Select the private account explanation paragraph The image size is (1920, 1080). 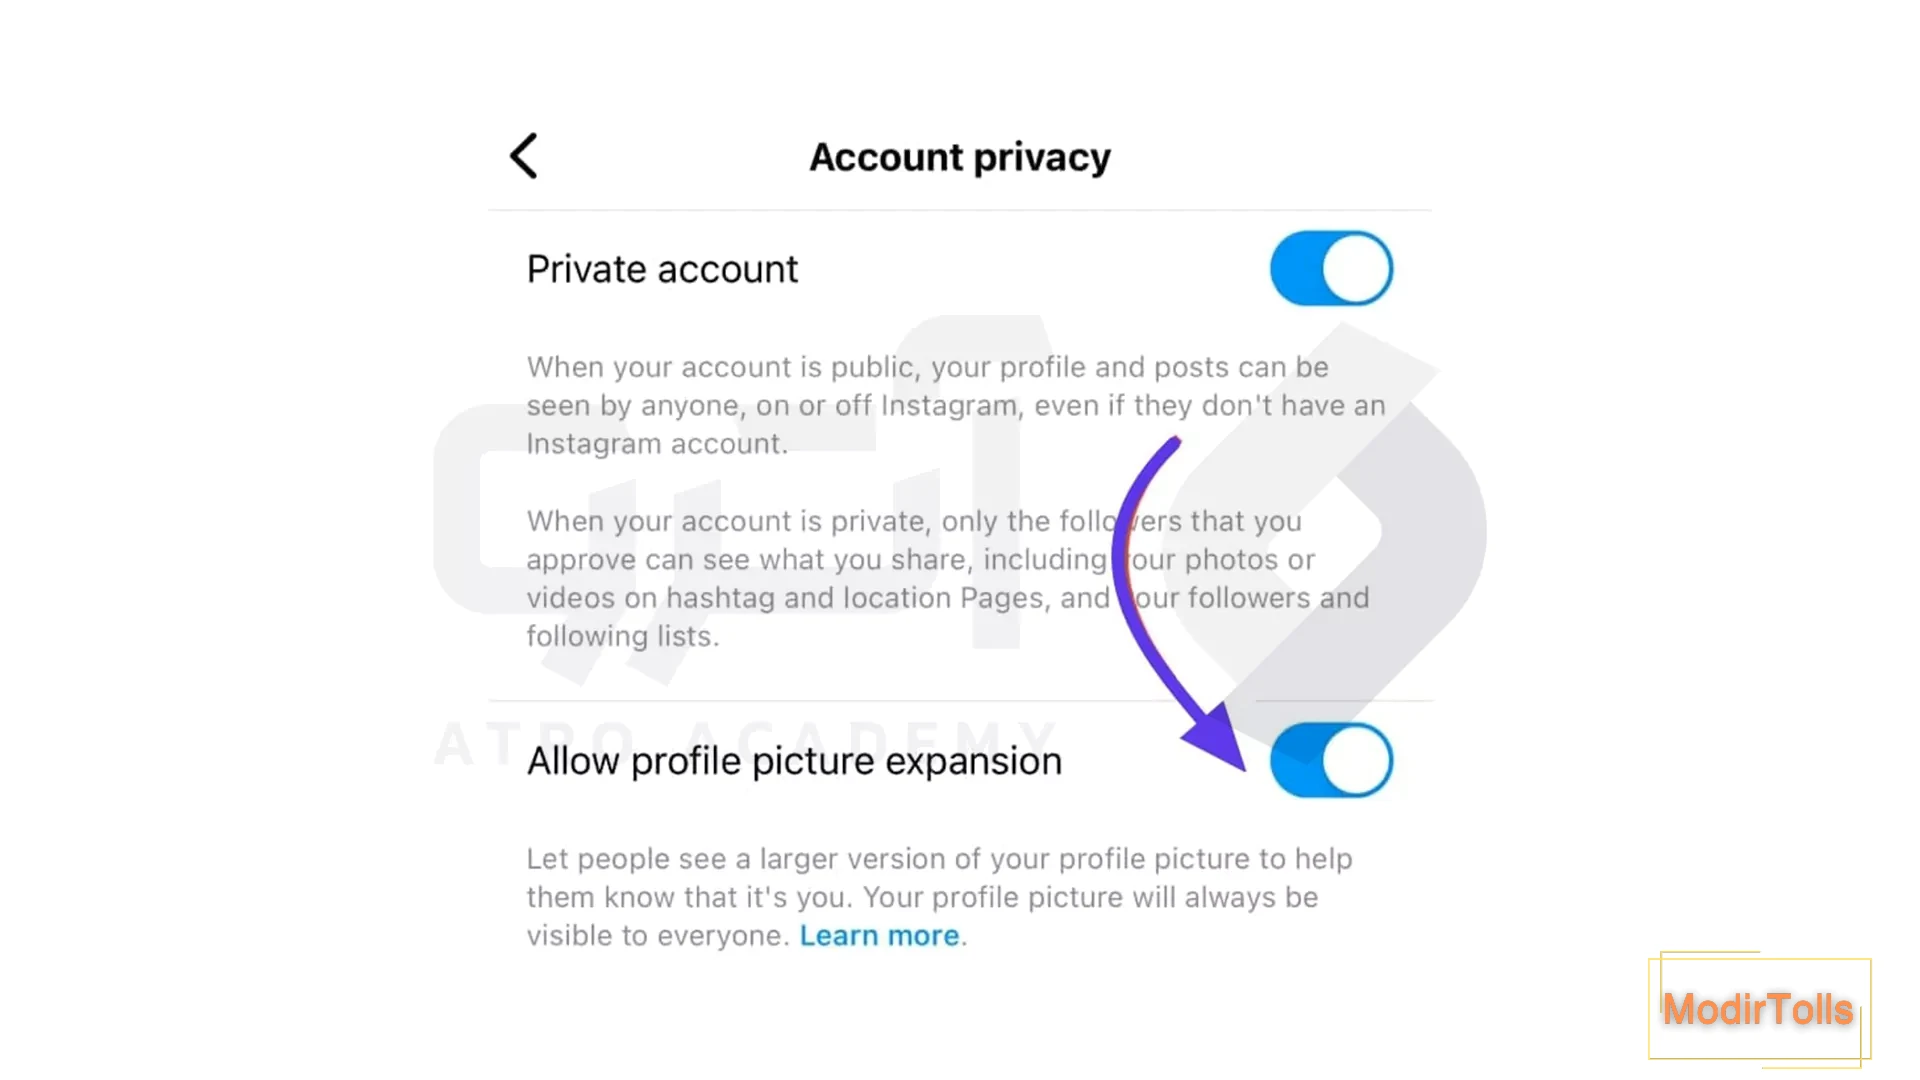click(x=950, y=578)
